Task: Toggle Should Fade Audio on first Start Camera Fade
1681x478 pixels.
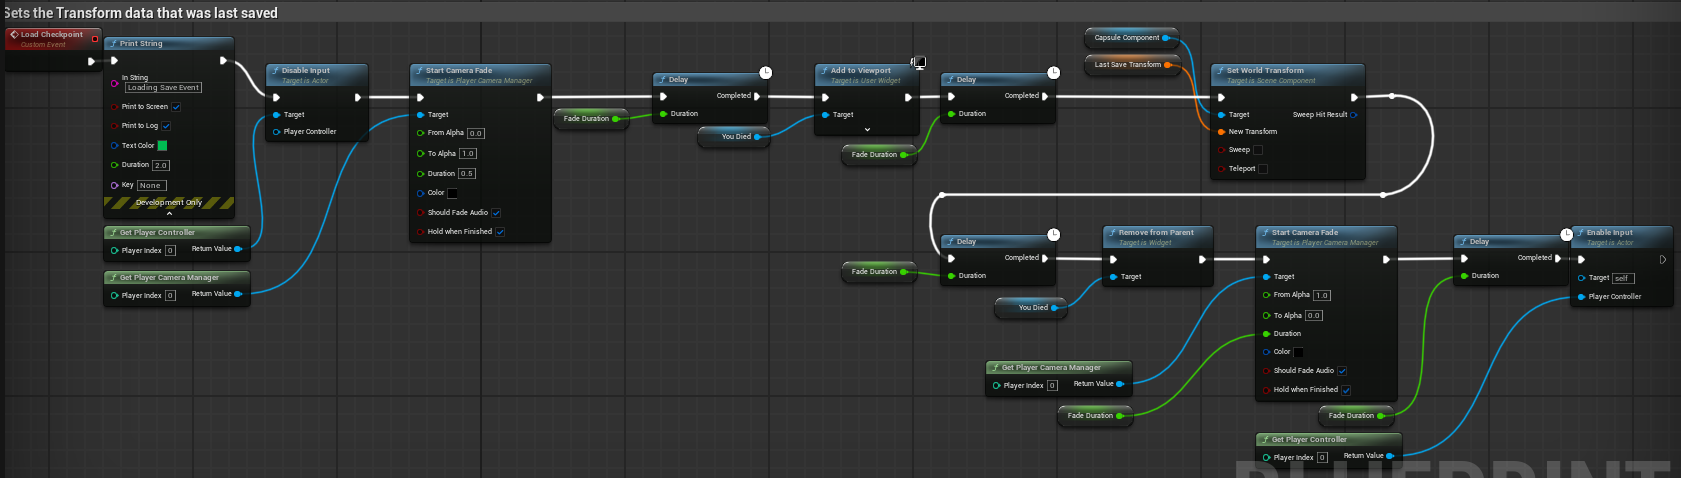Action: tap(496, 213)
